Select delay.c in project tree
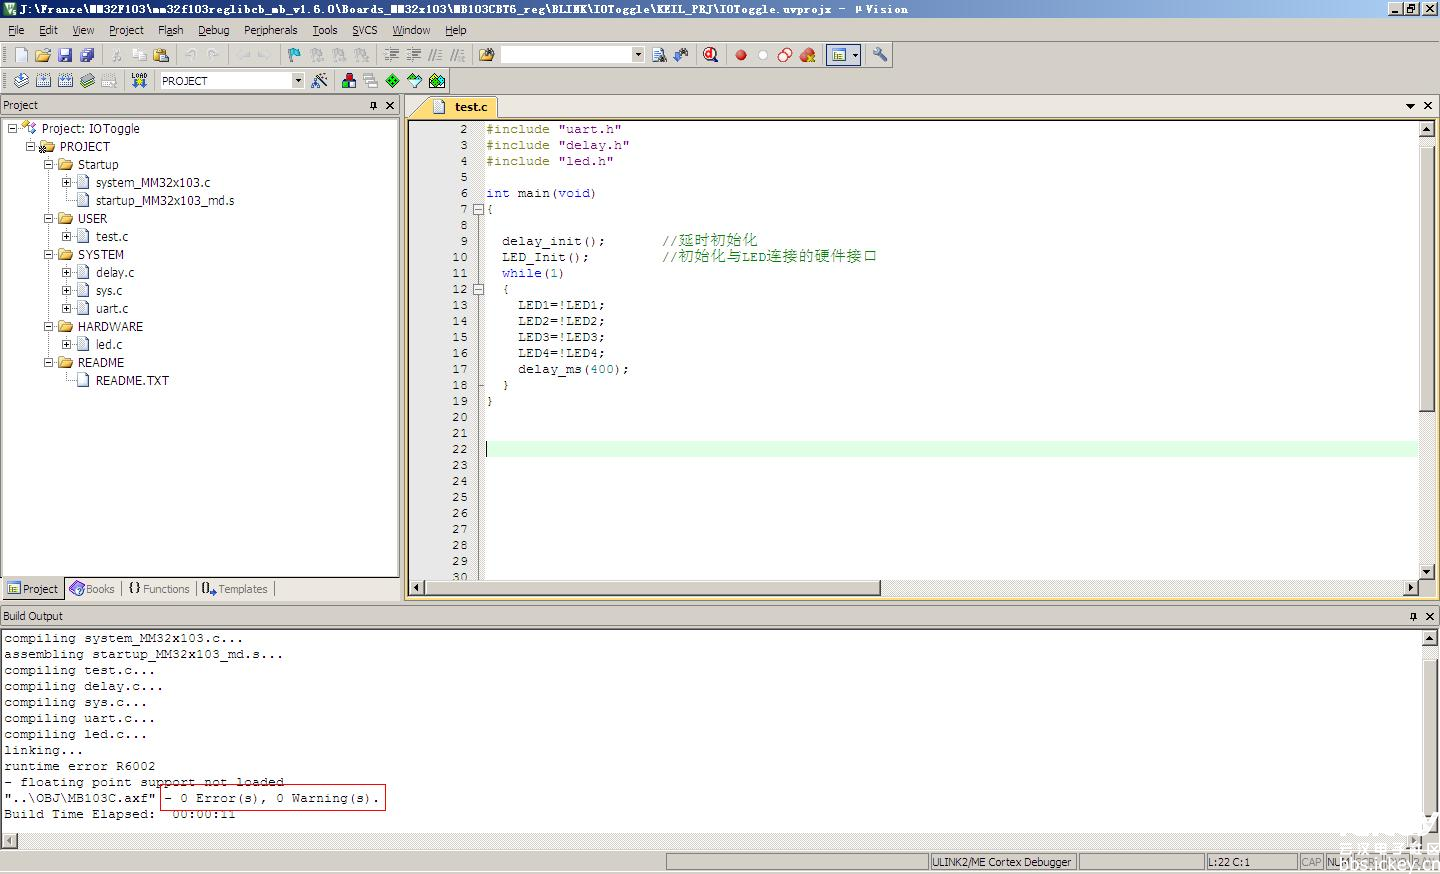1440x874 pixels. tap(115, 272)
